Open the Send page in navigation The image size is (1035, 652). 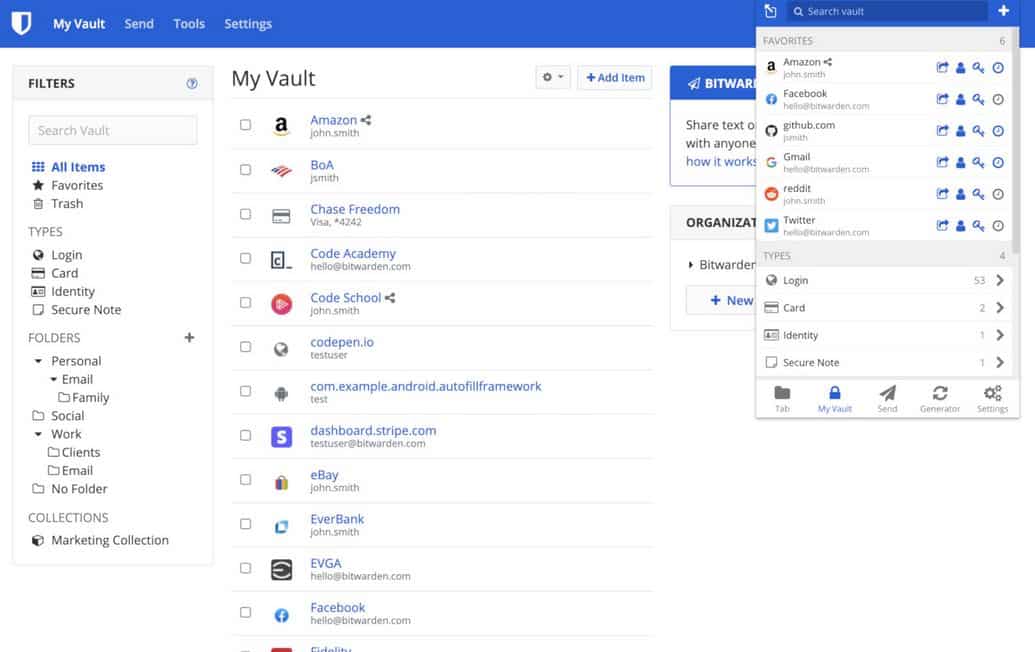(x=139, y=24)
